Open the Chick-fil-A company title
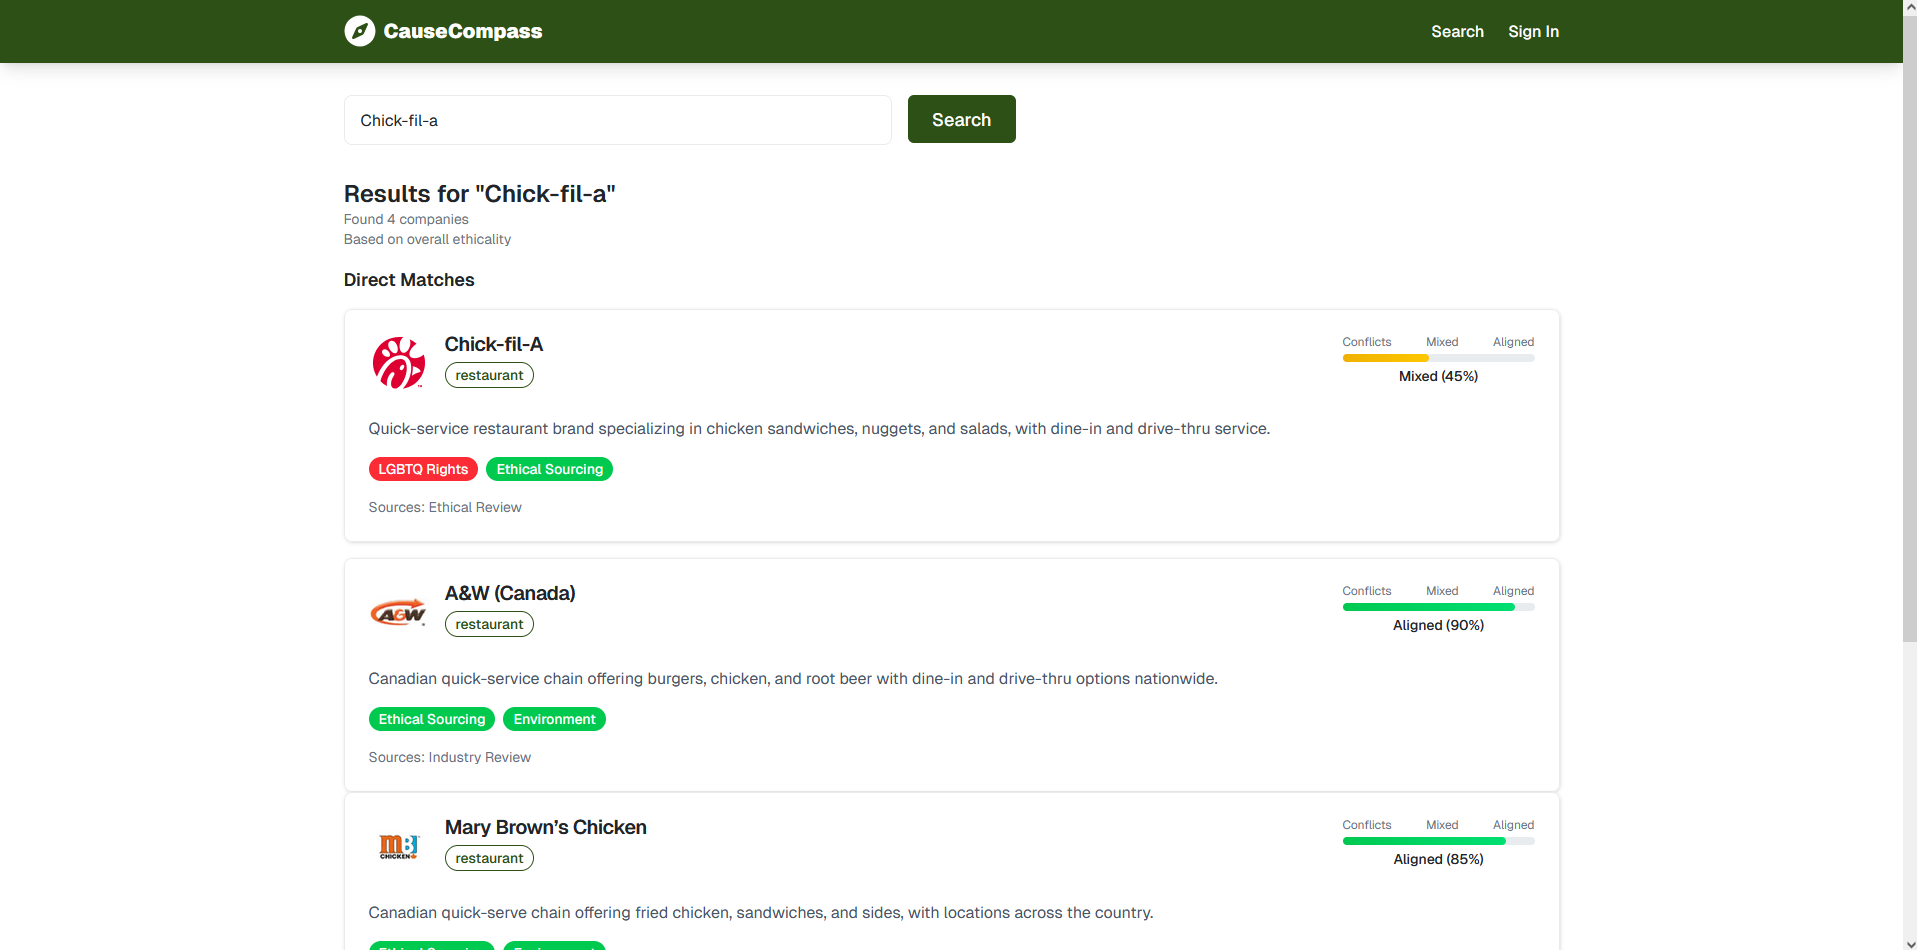The height and width of the screenshot is (950, 1917). point(493,344)
